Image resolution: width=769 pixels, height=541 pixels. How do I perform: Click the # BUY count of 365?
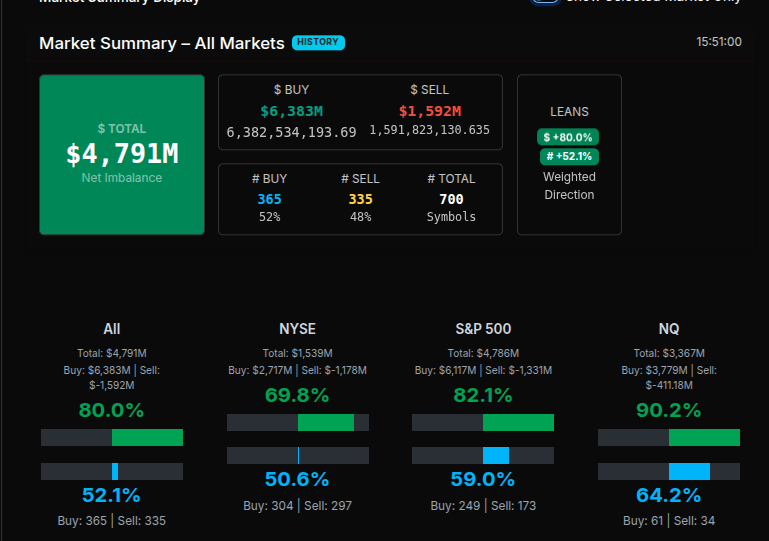click(x=269, y=199)
